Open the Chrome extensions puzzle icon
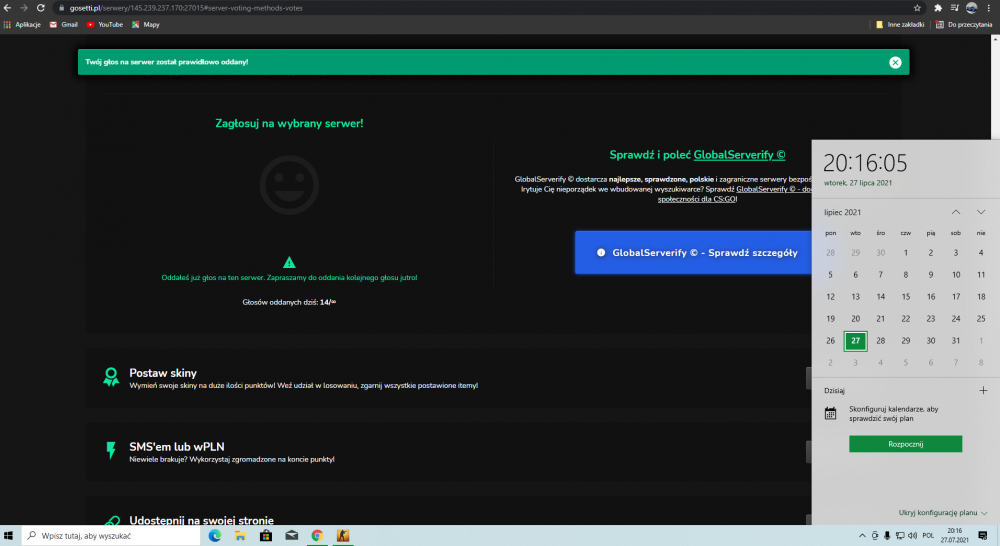This screenshot has height=546, width=1000. (x=938, y=8)
